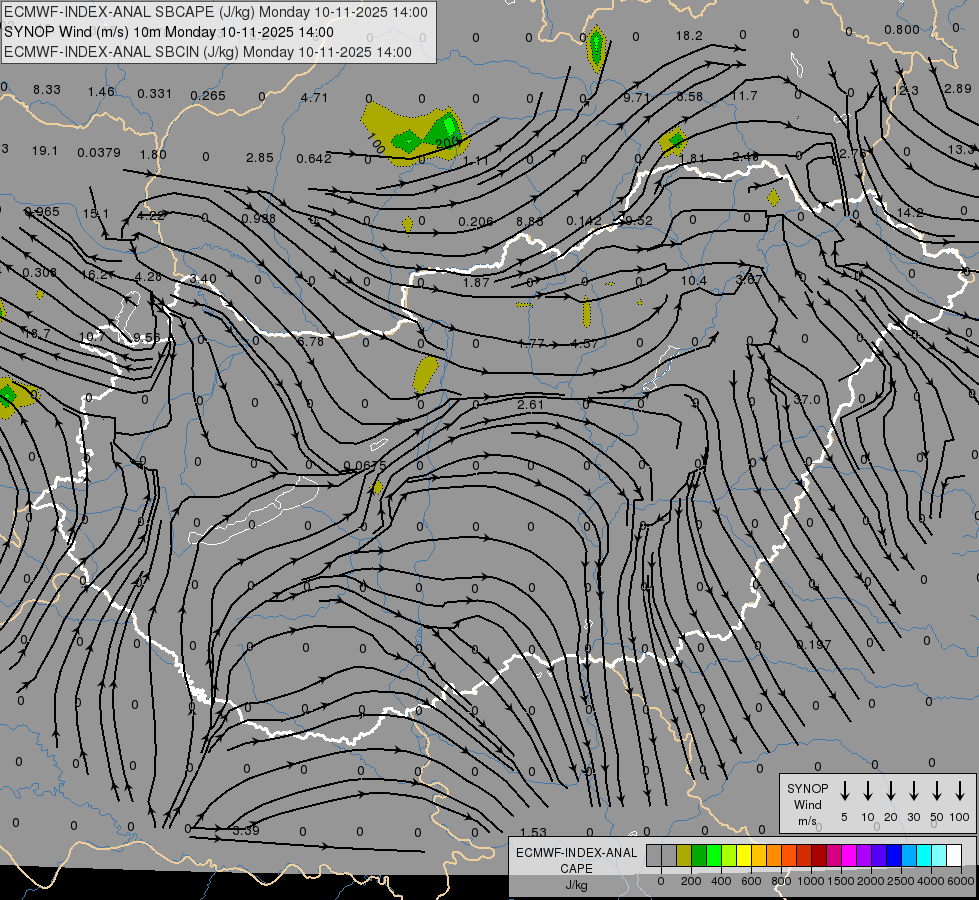Click the 0.142 map value

point(584,220)
